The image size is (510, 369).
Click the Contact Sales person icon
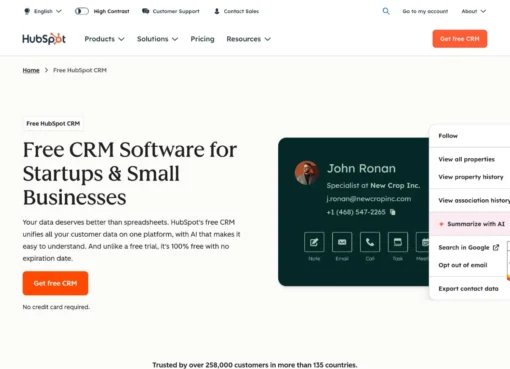point(217,11)
